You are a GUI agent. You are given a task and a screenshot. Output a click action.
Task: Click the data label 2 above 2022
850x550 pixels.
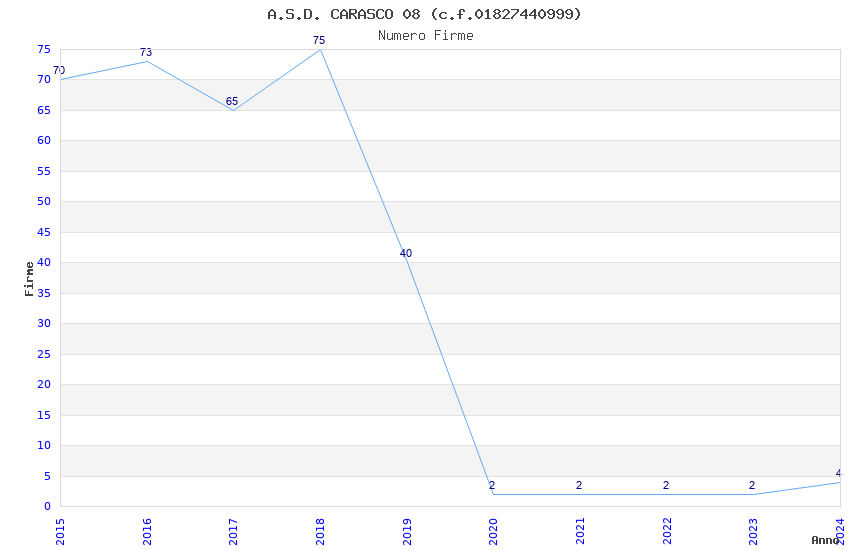[666, 486]
